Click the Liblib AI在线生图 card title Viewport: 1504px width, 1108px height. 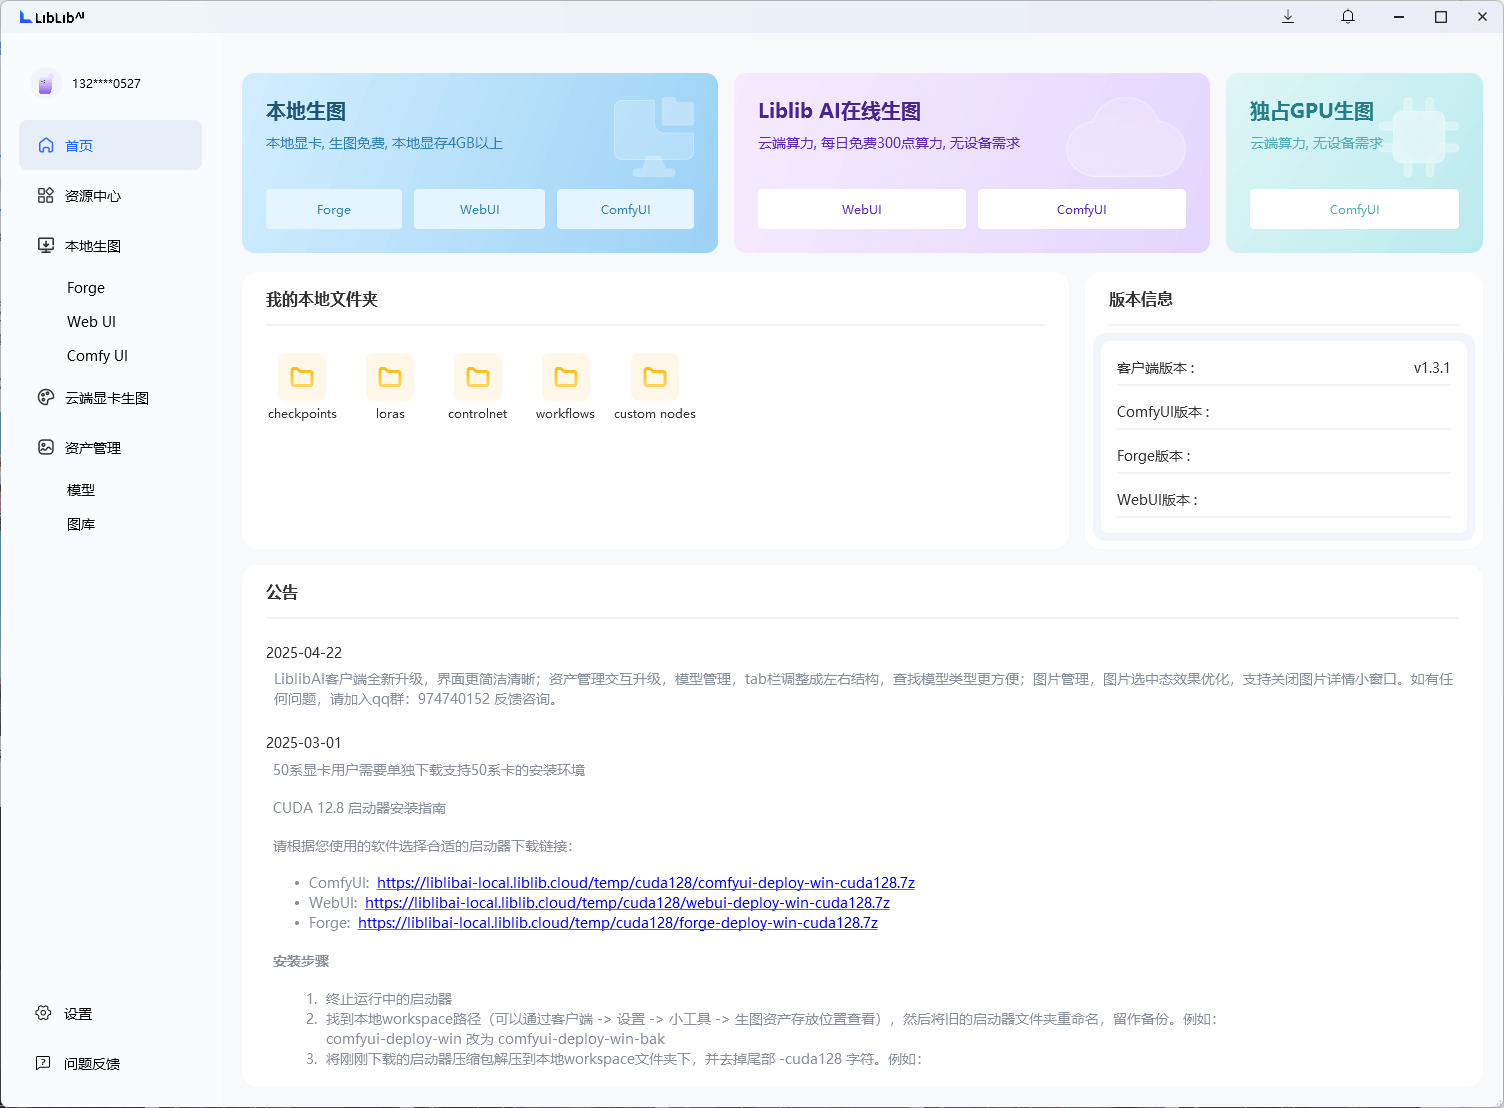(839, 111)
